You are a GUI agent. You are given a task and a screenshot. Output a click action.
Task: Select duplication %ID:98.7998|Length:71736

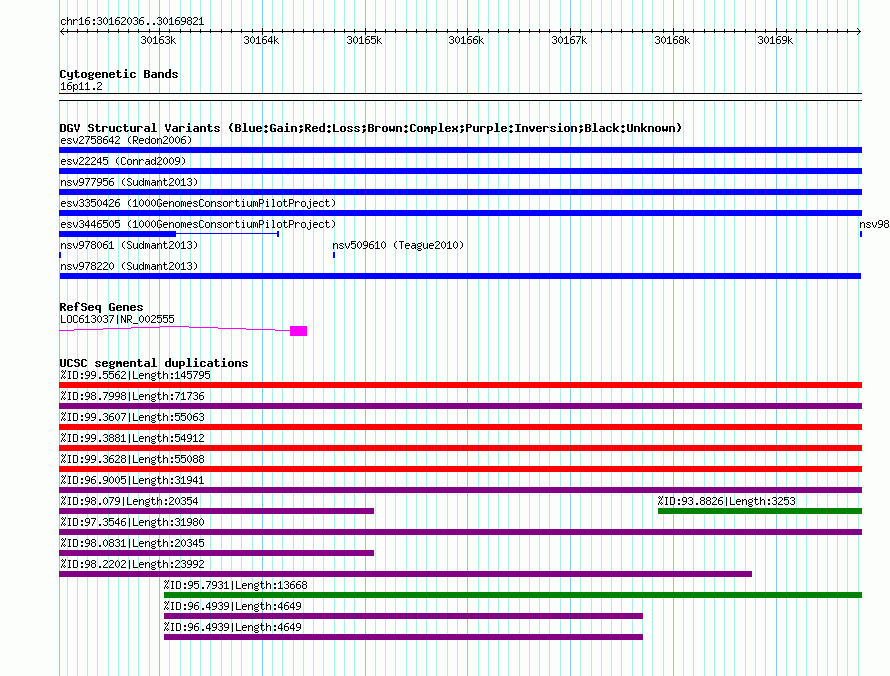132,396
